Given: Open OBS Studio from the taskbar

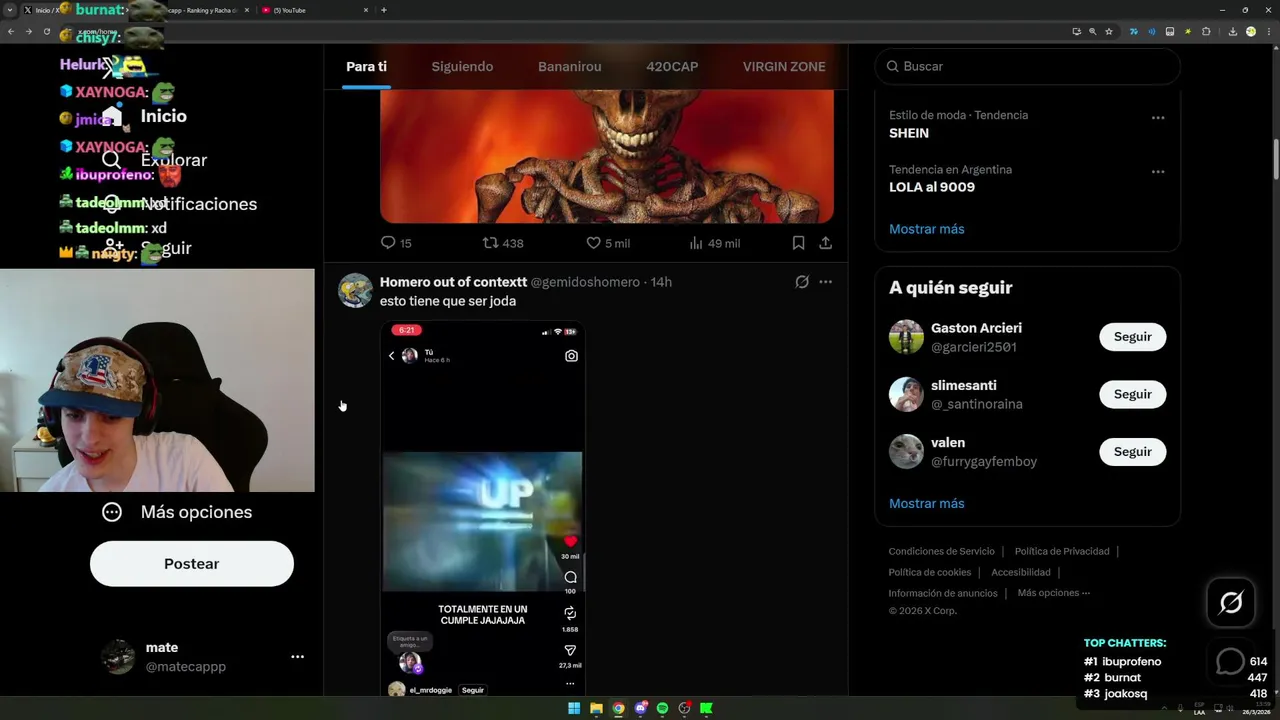Looking at the screenshot, I should 684,708.
